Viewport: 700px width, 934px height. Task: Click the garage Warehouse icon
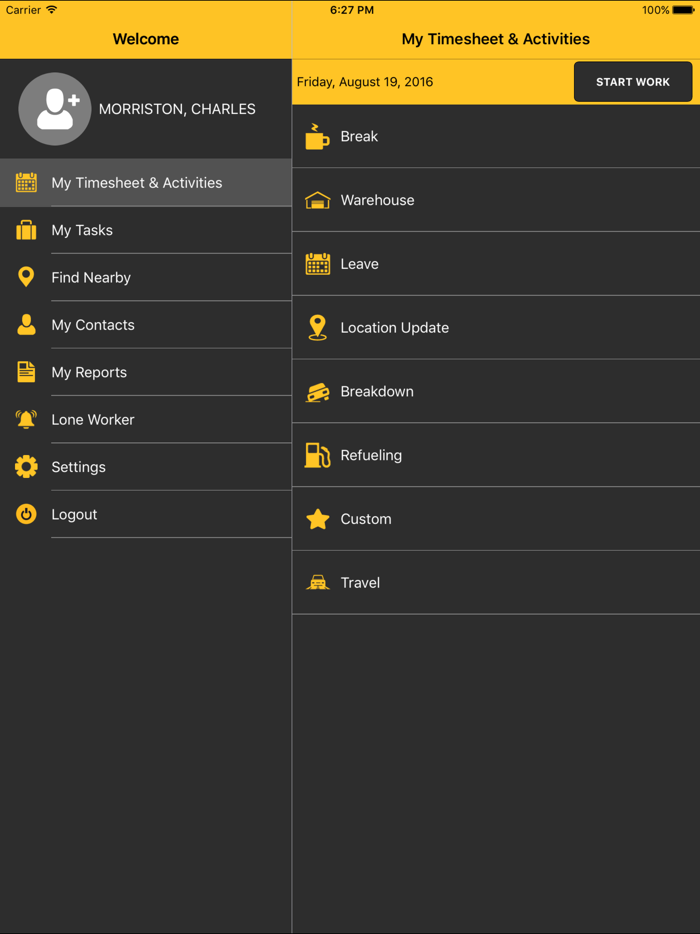tap(318, 200)
